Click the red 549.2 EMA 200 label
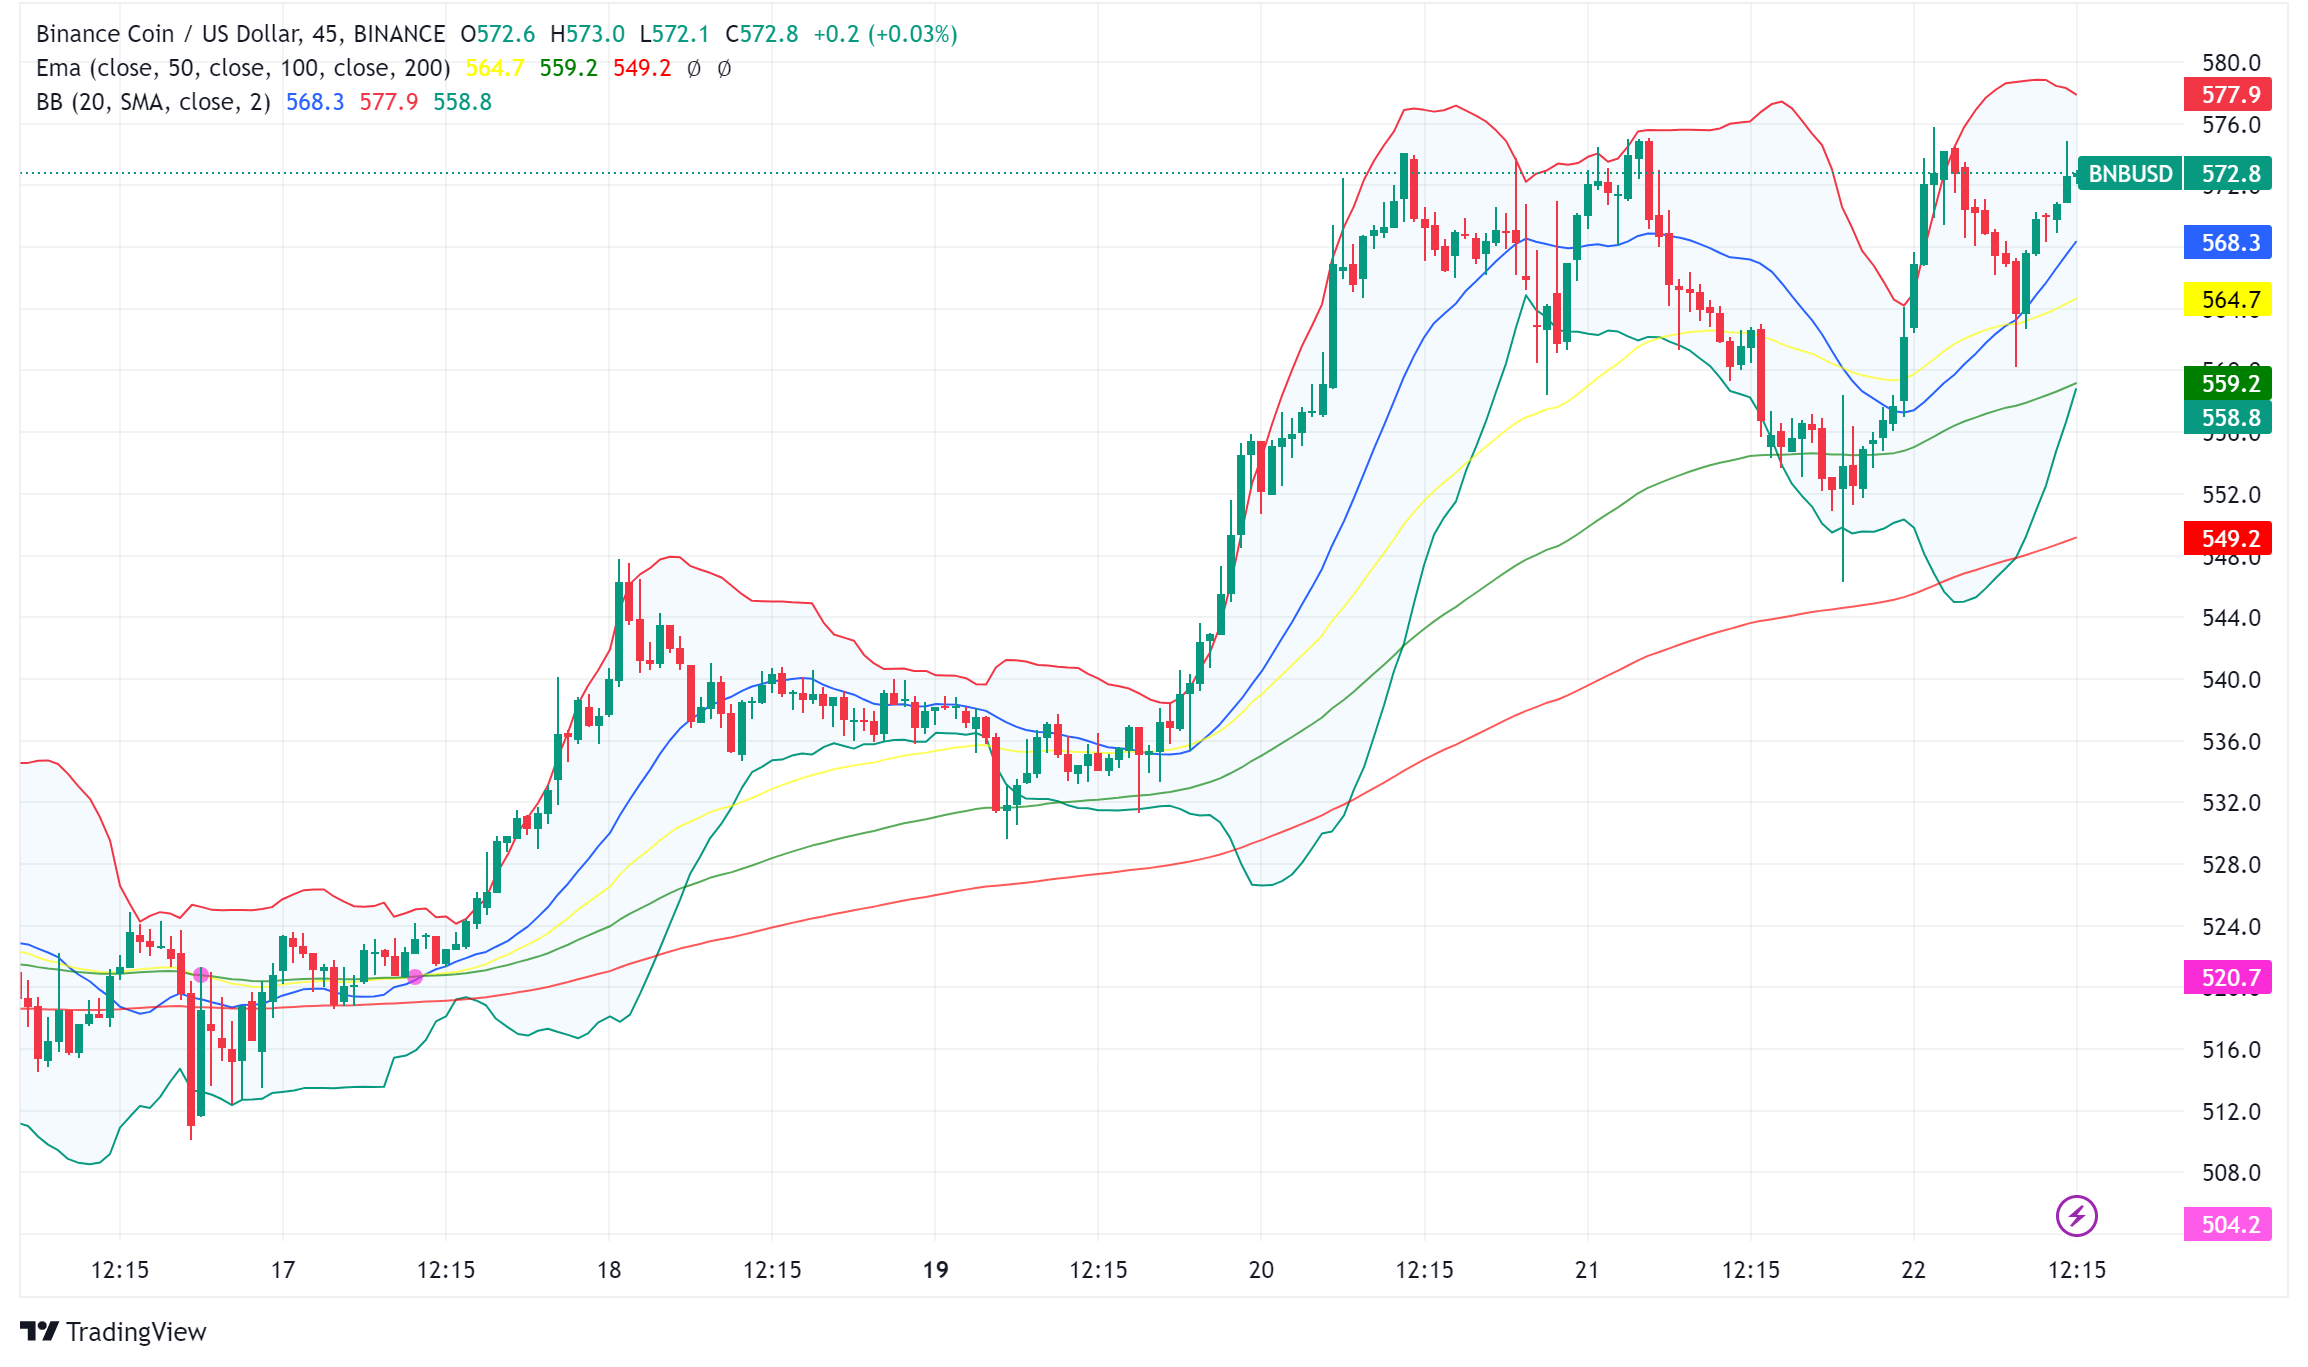The height and width of the screenshot is (1367, 2308). point(2229,539)
